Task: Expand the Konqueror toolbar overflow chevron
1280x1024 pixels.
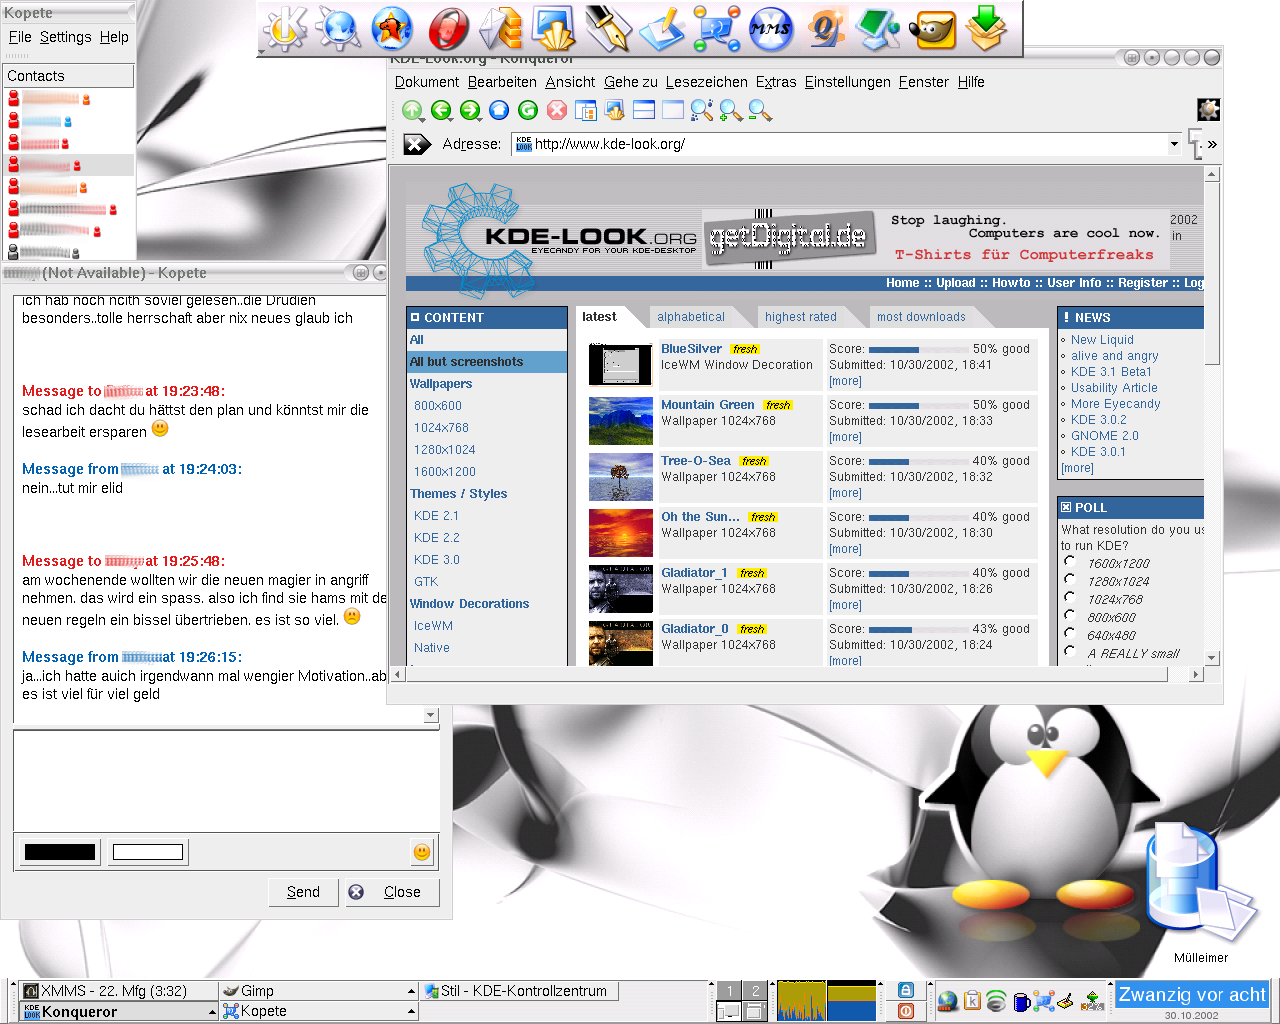Action: (x=1212, y=144)
